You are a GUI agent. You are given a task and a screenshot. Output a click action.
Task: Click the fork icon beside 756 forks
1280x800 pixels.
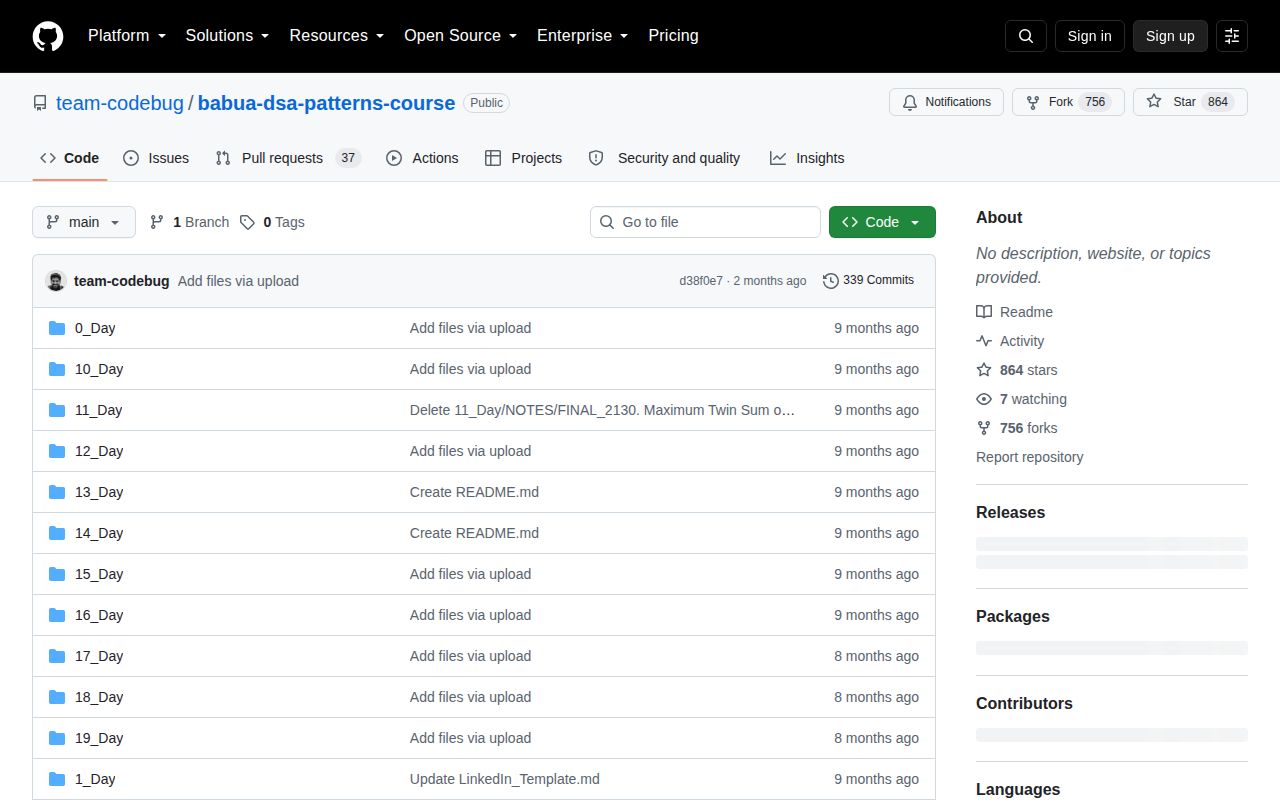[x=984, y=428]
